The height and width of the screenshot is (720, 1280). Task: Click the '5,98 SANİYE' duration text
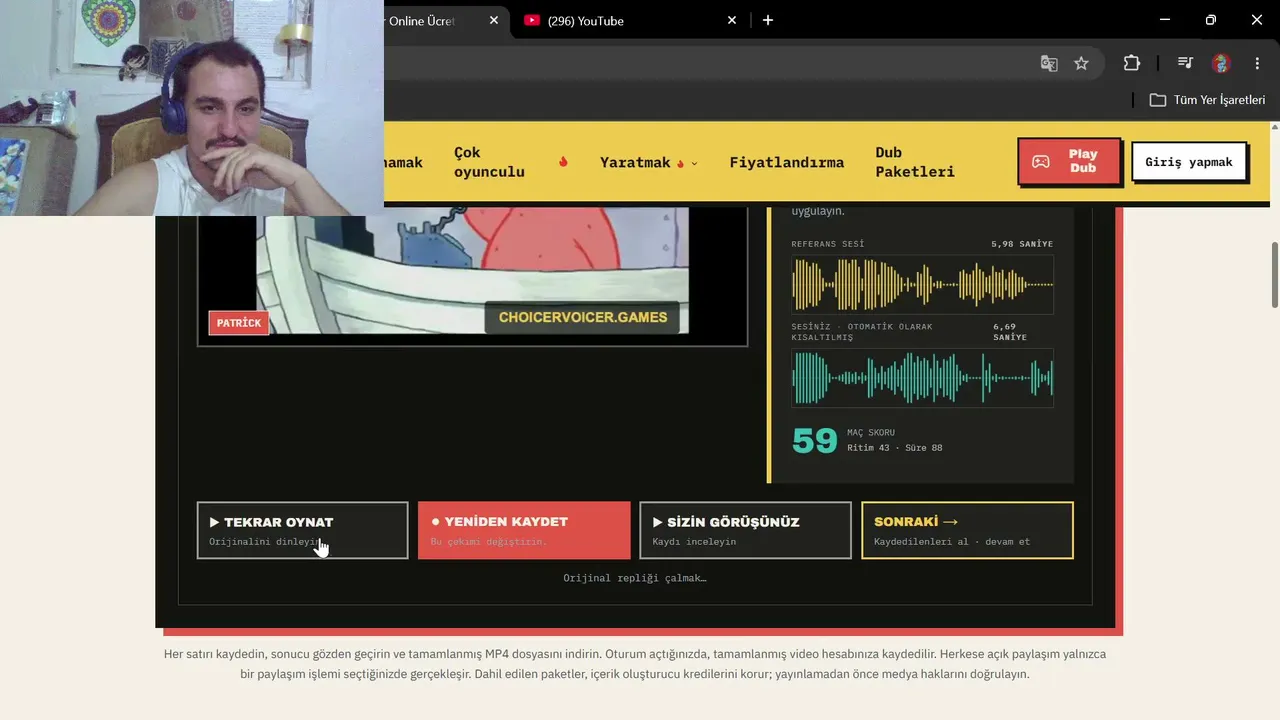[x=1022, y=244]
